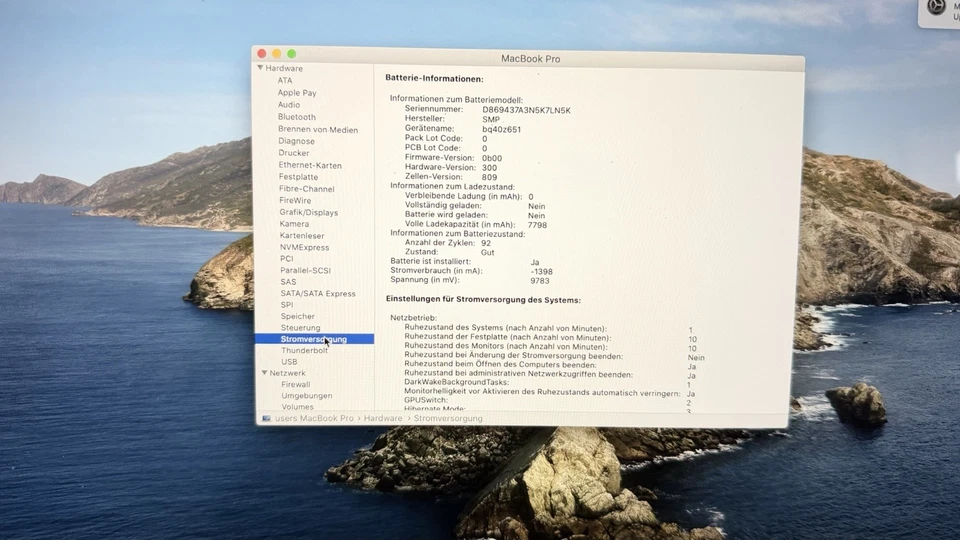
Task: Select Diagnose in the sidebar
Action: click(x=296, y=141)
